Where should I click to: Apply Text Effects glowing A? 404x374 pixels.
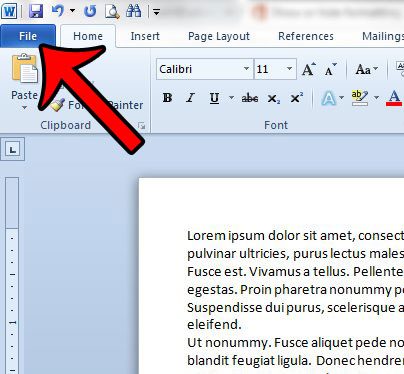point(329,98)
